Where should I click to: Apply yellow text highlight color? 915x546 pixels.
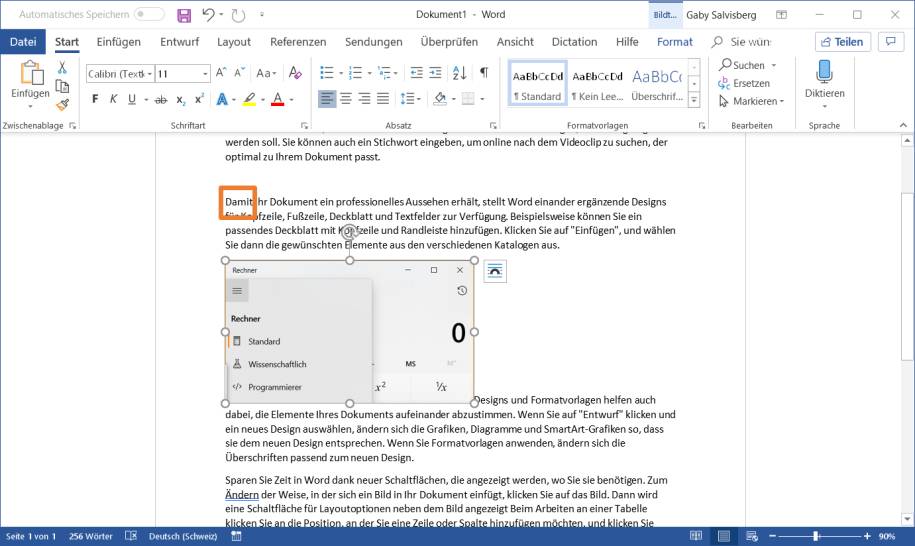tap(249, 99)
